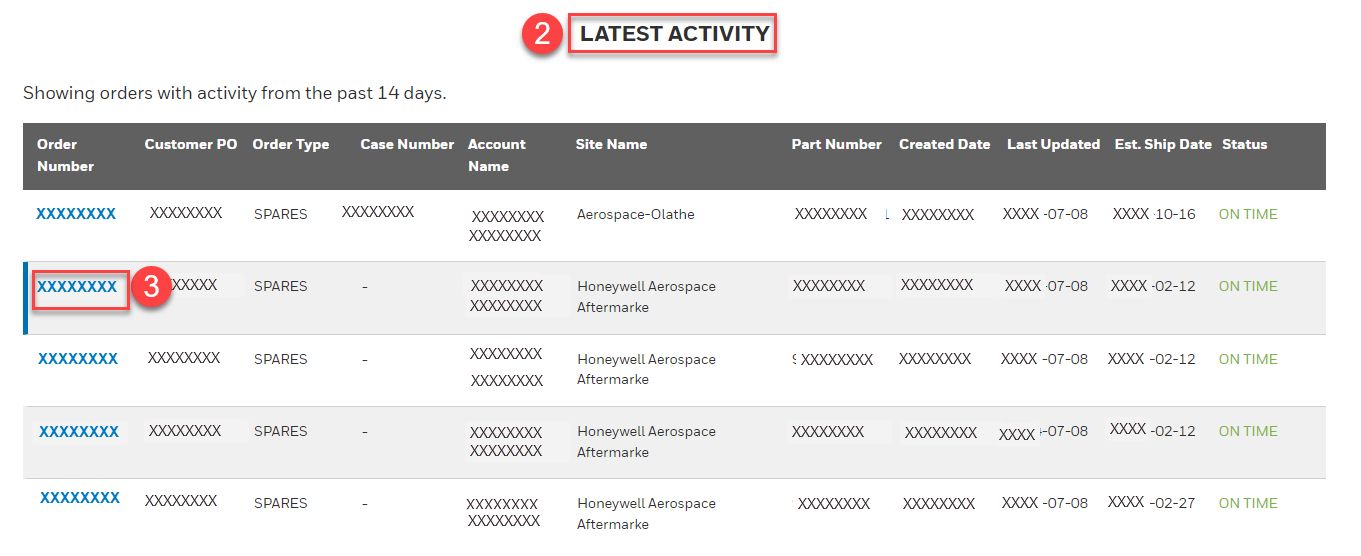Click the XXXX-10-16 estimated ship date
Screen dimensions: 1361x556
1154,214
